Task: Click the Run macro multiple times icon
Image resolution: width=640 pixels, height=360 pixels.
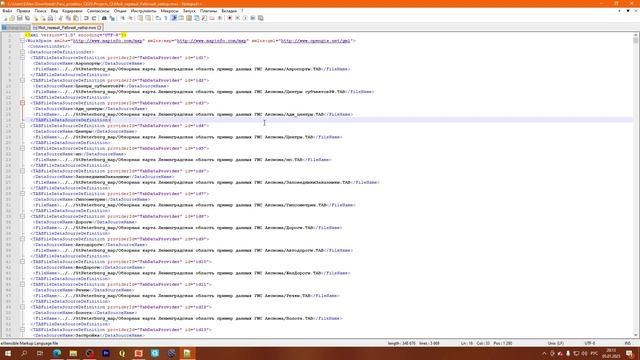Action: [x=253, y=18]
